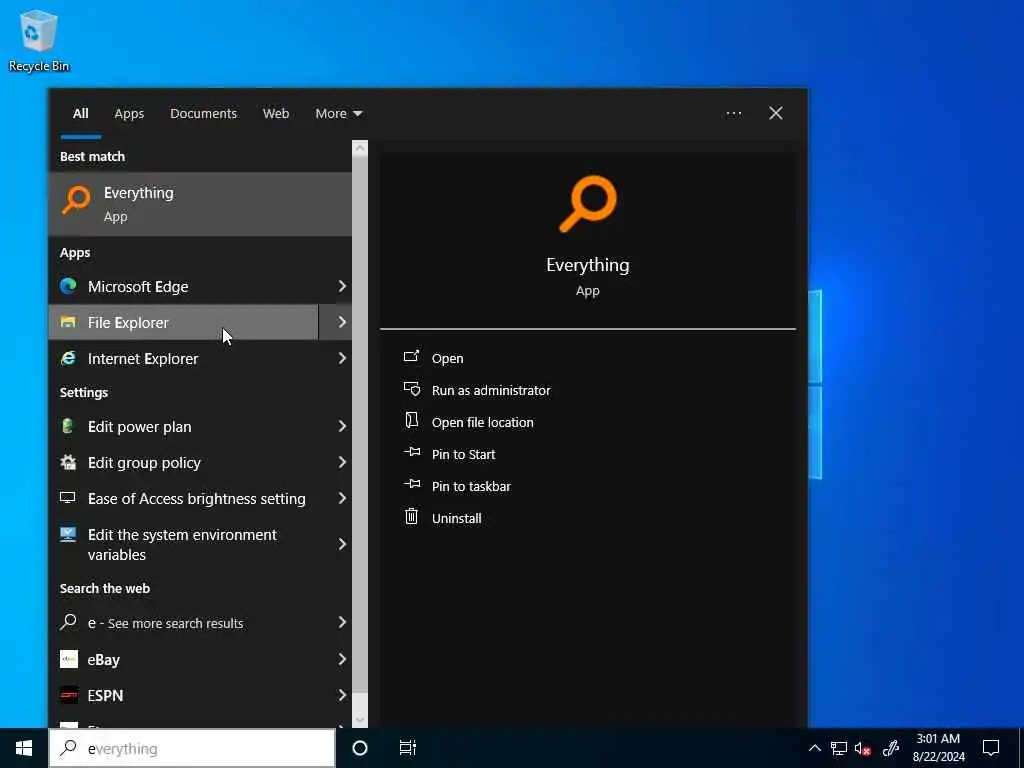Click the File Explorer icon in Apps list

pyautogui.click(x=68, y=322)
